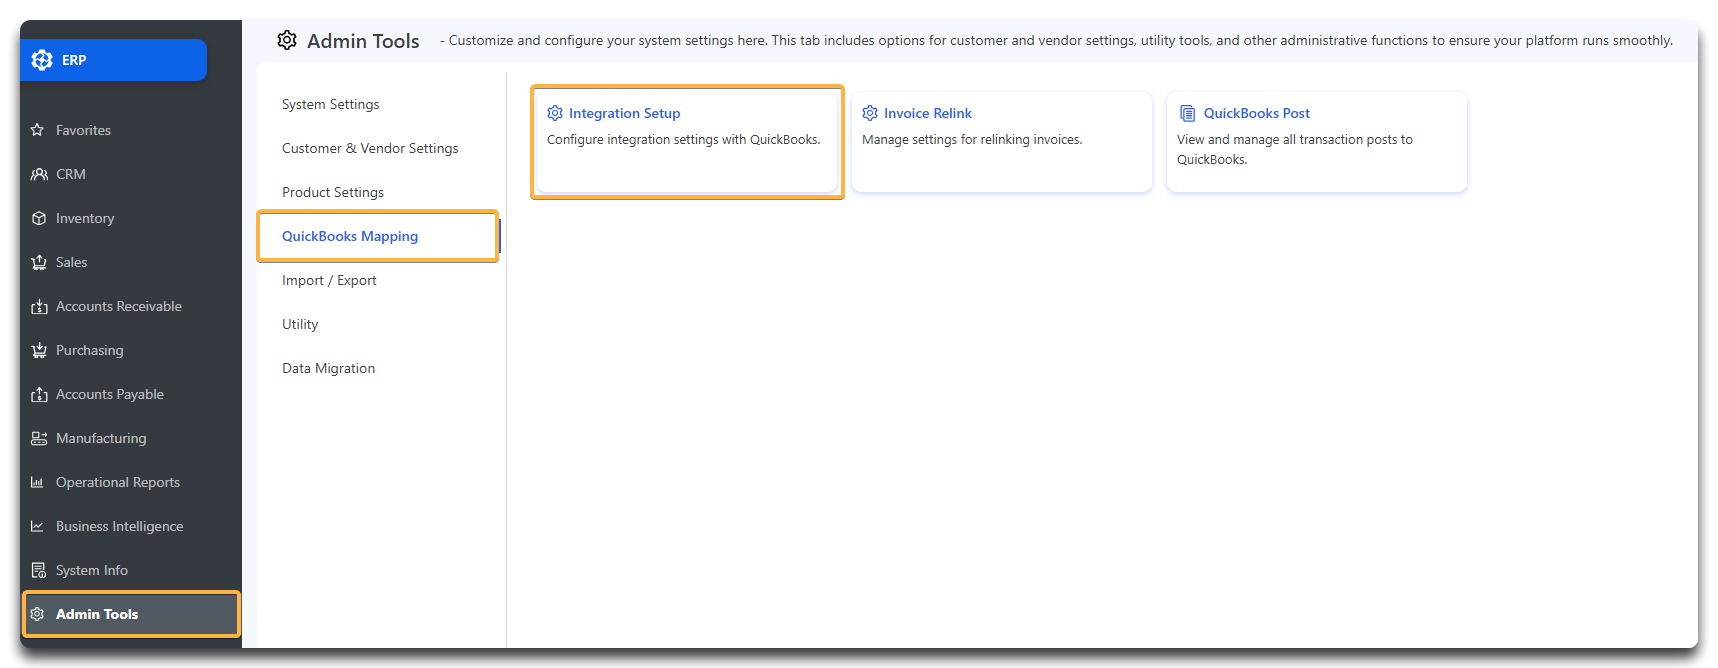Click the Sales basket icon
Screen dimensions: 1718x668
pyautogui.click(x=39, y=262)
